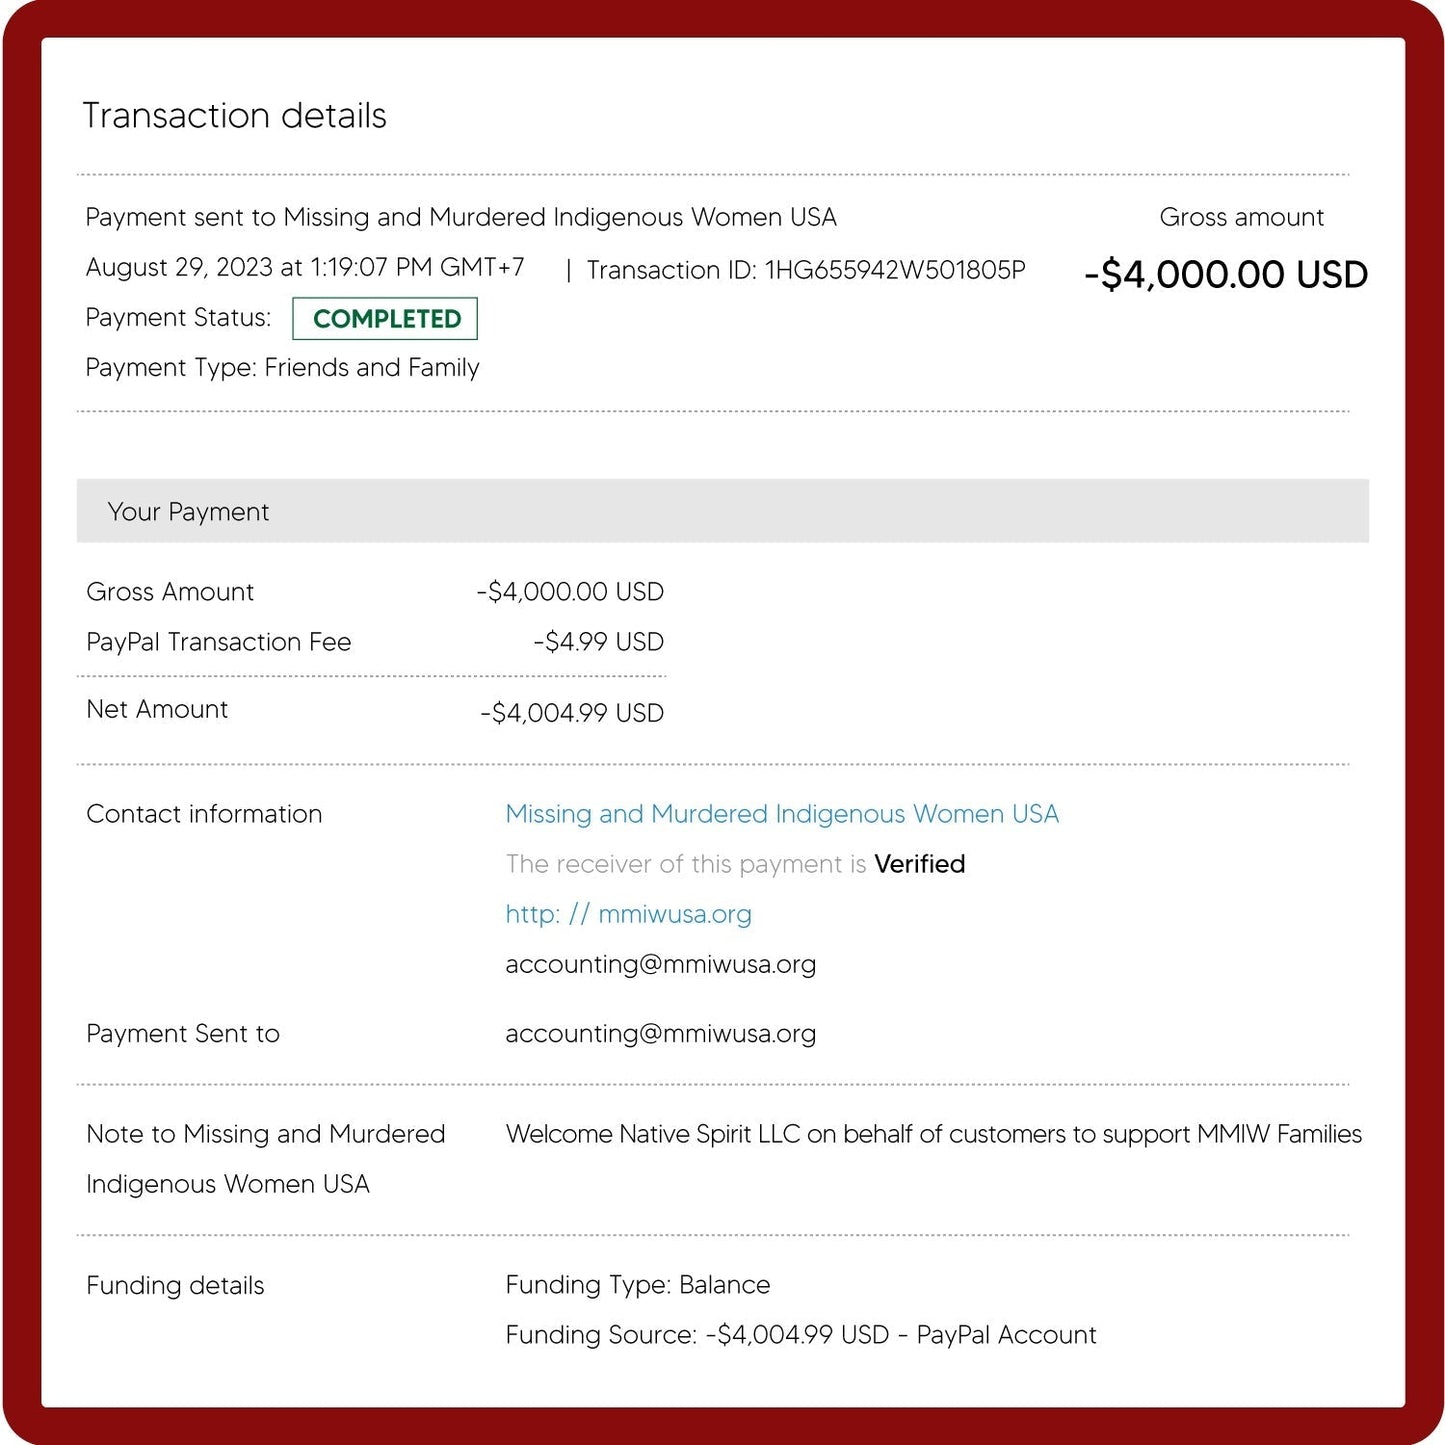
Task: Click the Funding Source PayPal Account line
Action: (x=800, y=1335)
